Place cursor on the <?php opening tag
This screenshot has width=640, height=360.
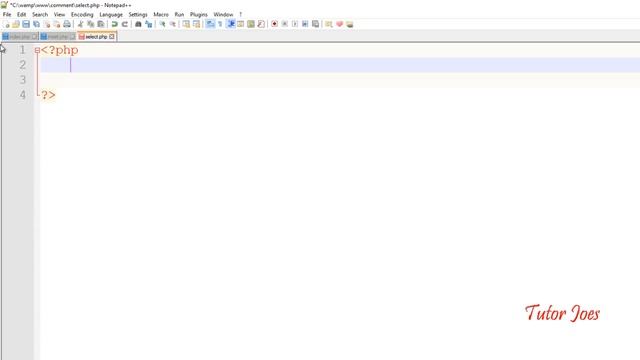[x=60, y=50]
